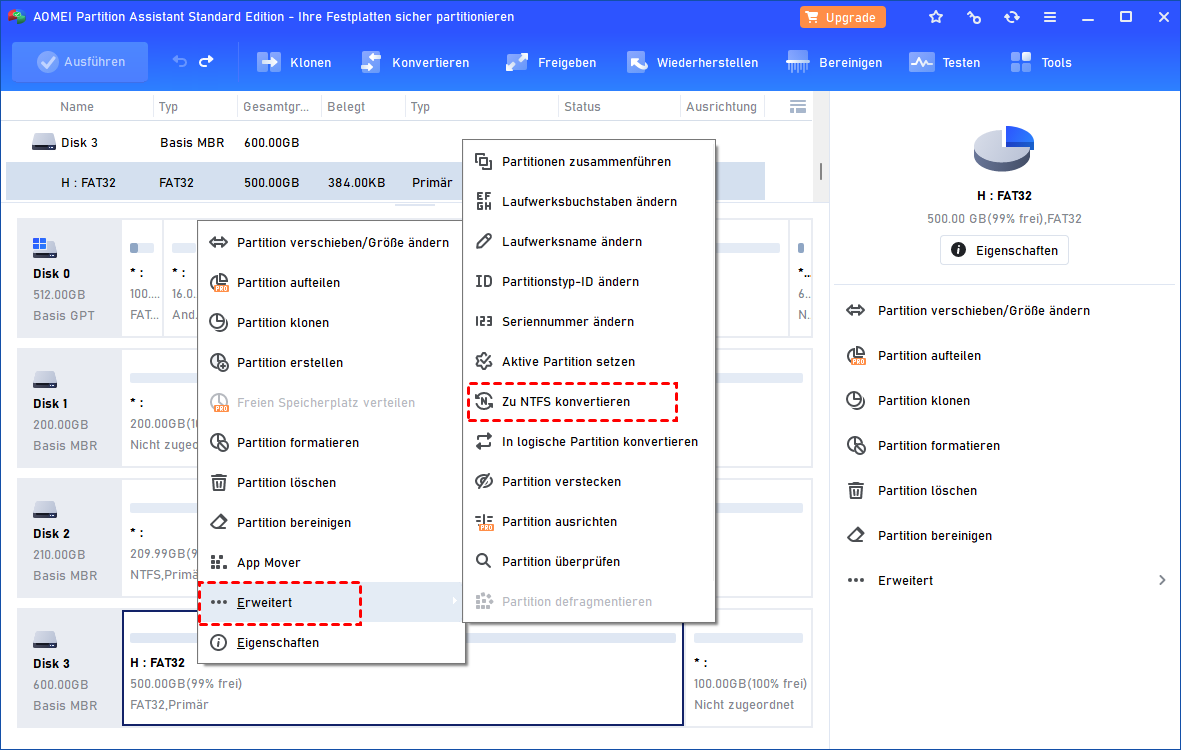Click the orange Upgrade button
This screenshot has height=750, width=1181.
(842, 17)
